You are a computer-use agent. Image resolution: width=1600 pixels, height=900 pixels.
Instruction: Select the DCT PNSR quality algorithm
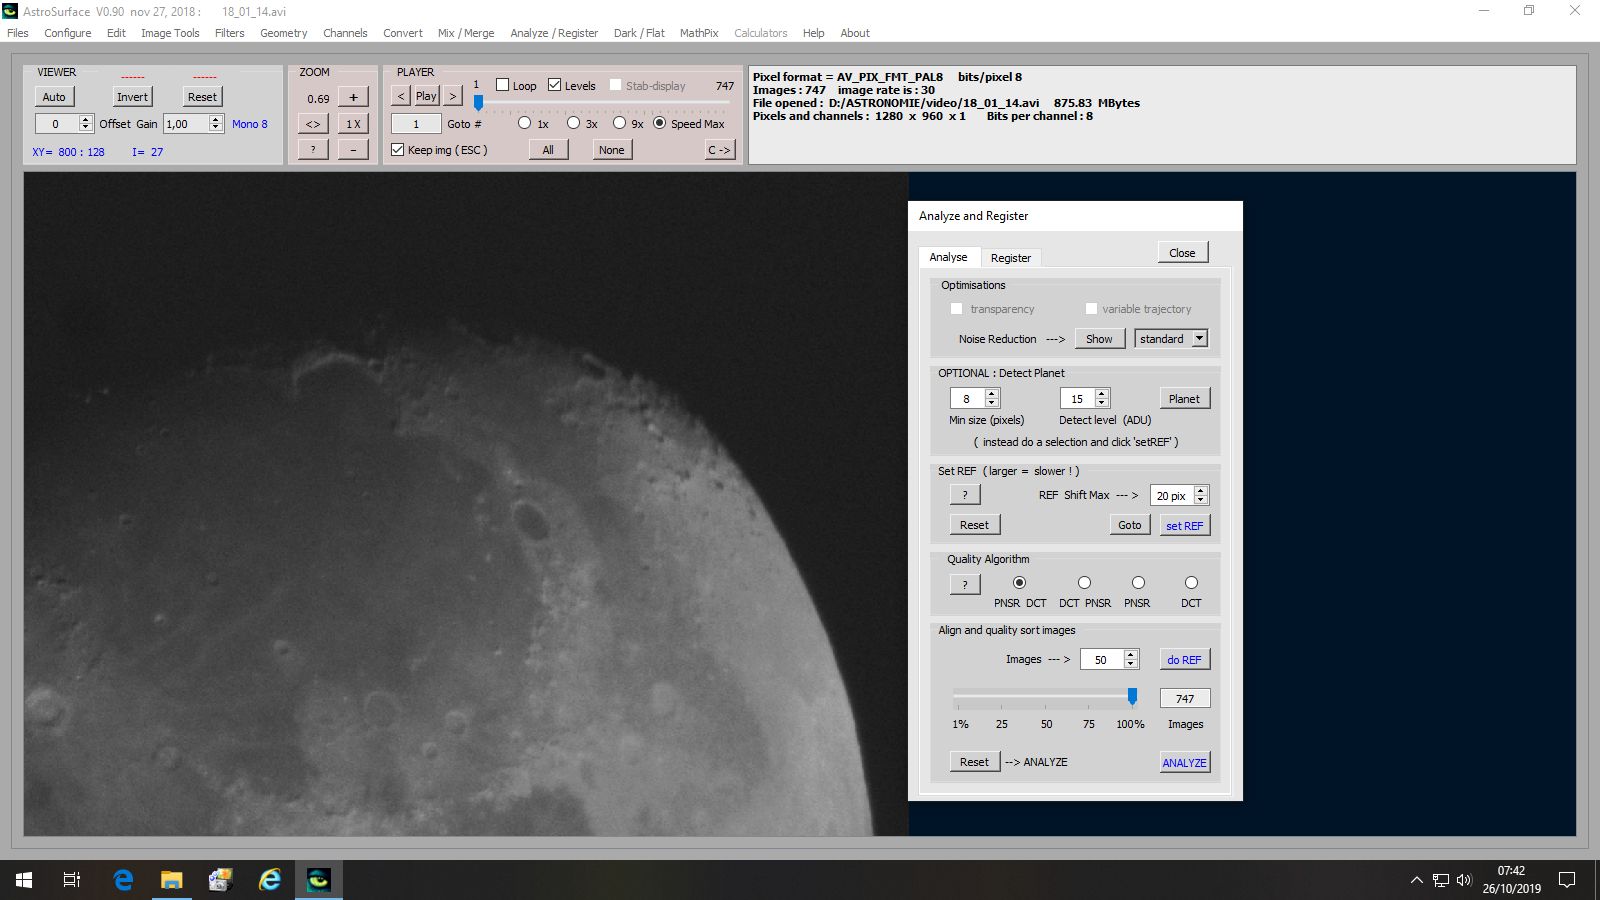click(1084, 583)
